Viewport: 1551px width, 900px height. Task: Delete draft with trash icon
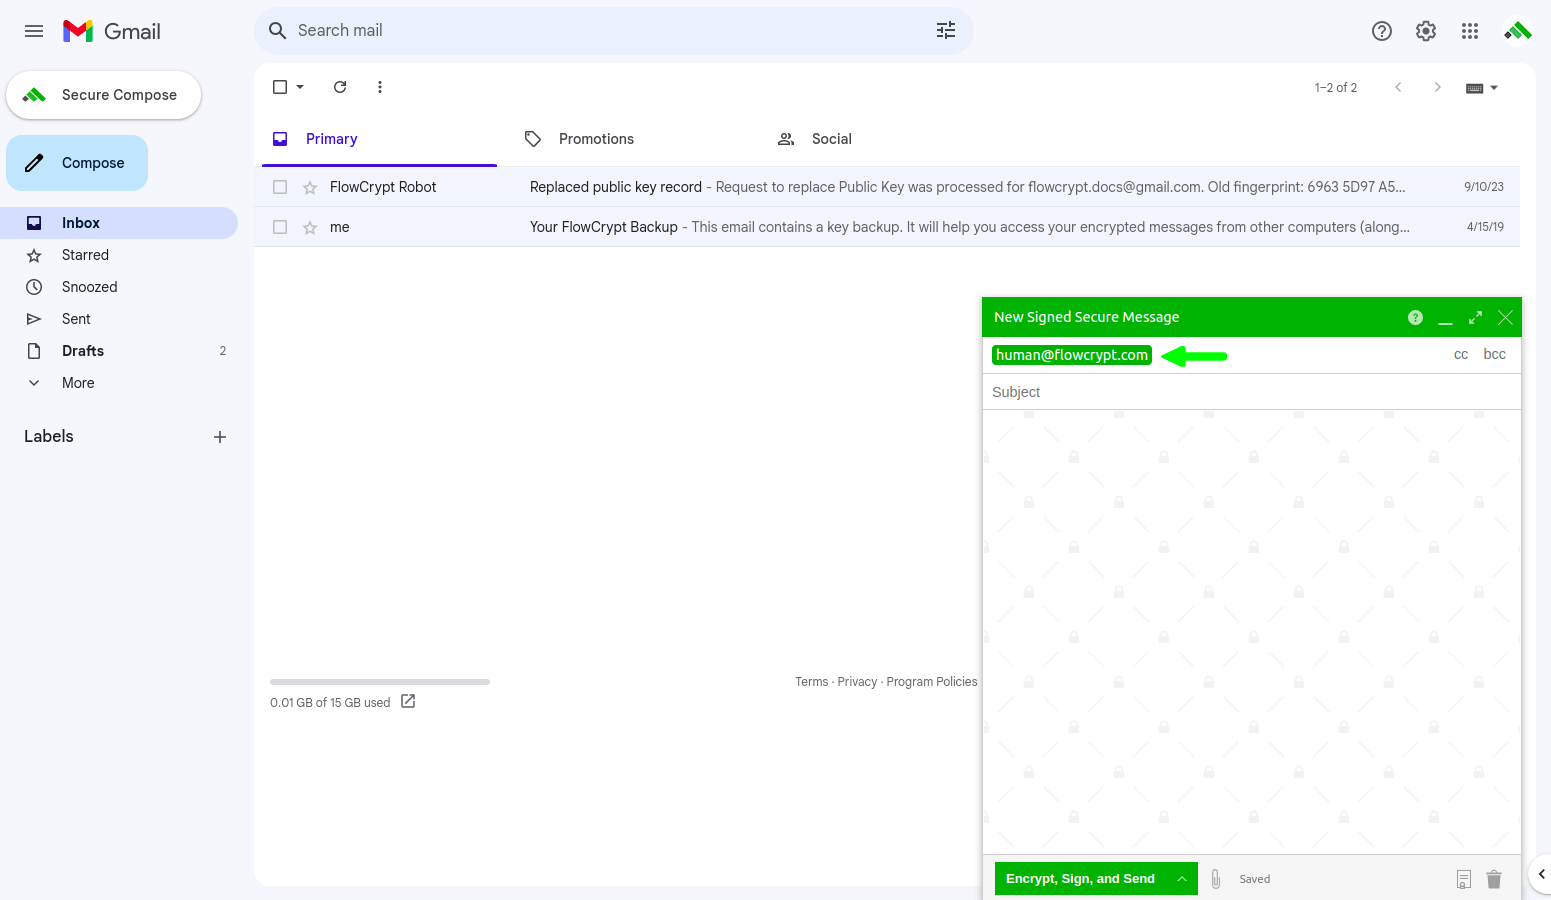pyautogui.click(x=1494, y=879)
